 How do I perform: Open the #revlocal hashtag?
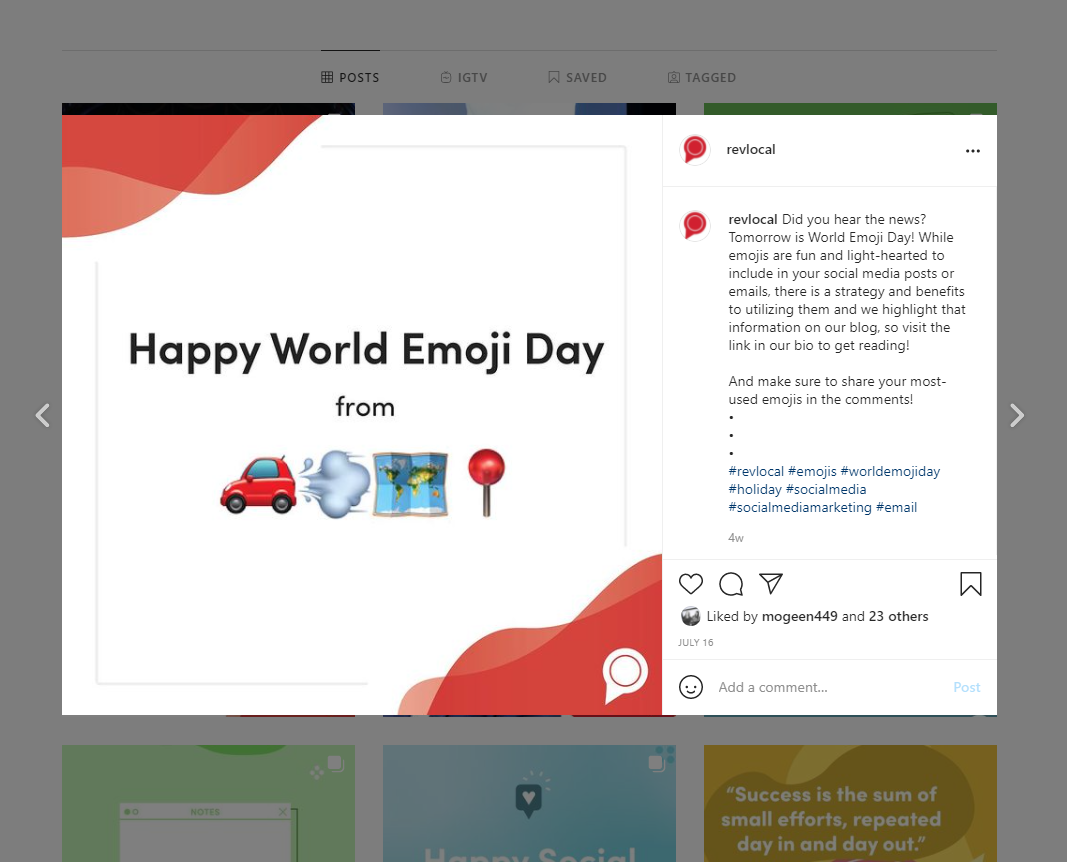[x=756, y=471]
